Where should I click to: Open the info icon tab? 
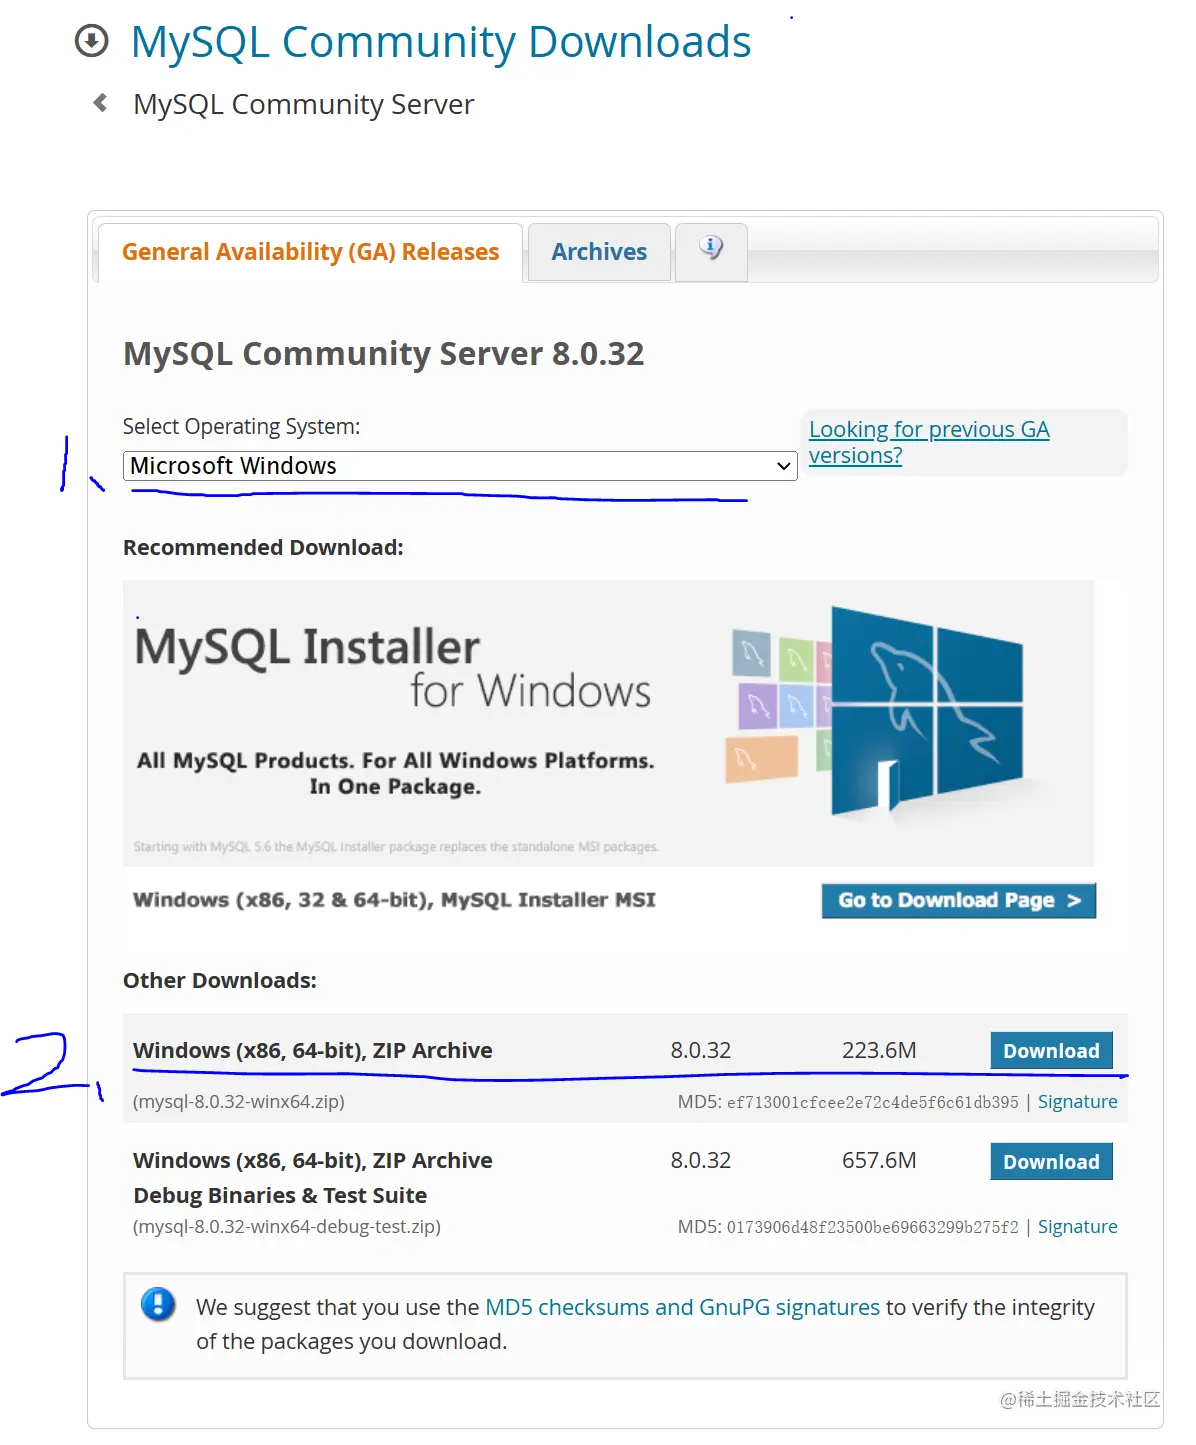point(711,251)
